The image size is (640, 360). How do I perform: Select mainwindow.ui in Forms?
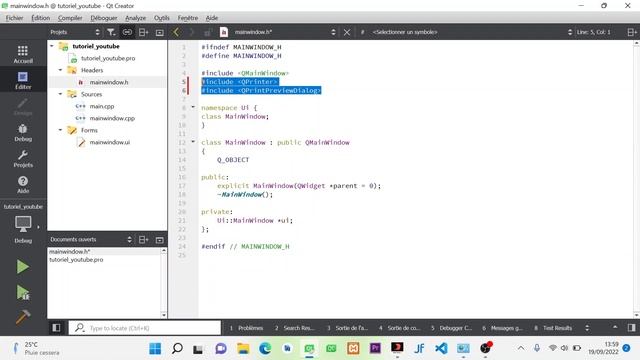[109, 142]
